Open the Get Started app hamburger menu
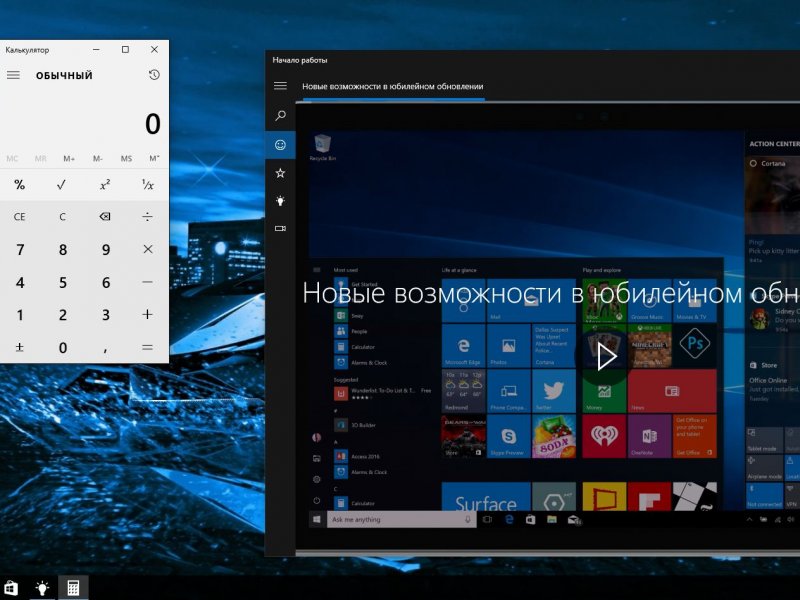800x600 pixels. (280, 86)
